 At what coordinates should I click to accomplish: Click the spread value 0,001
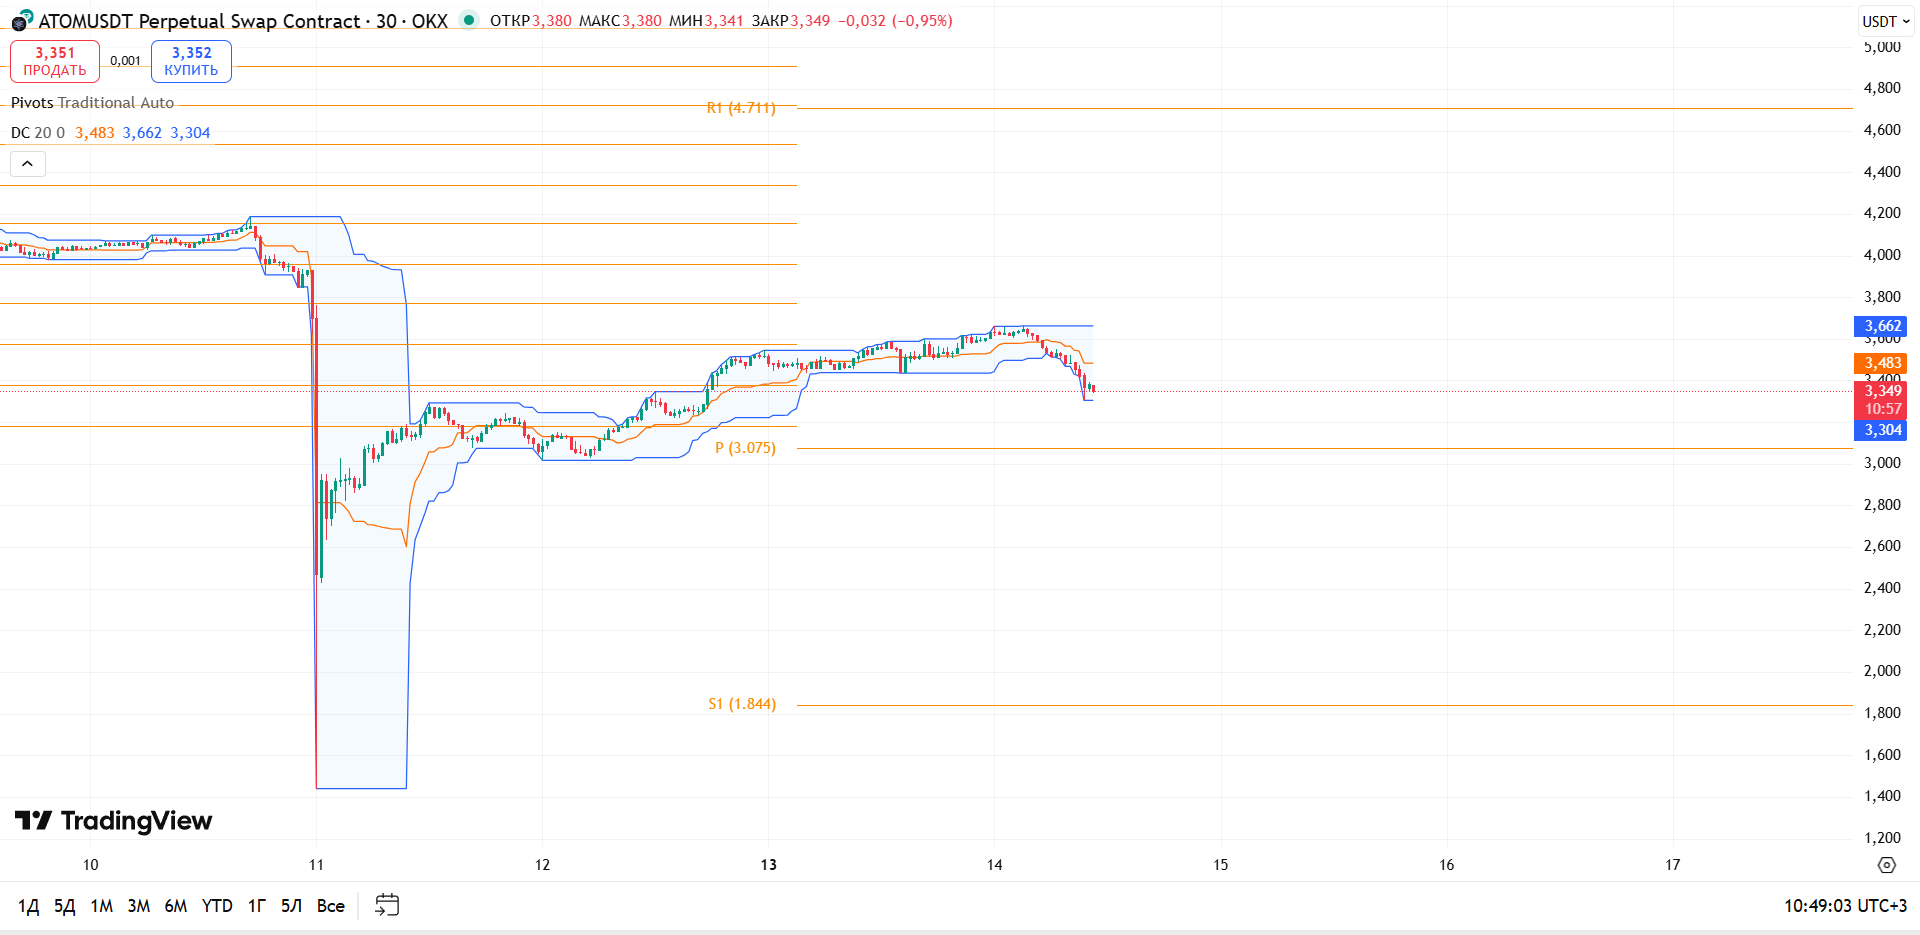click(125, 61)
